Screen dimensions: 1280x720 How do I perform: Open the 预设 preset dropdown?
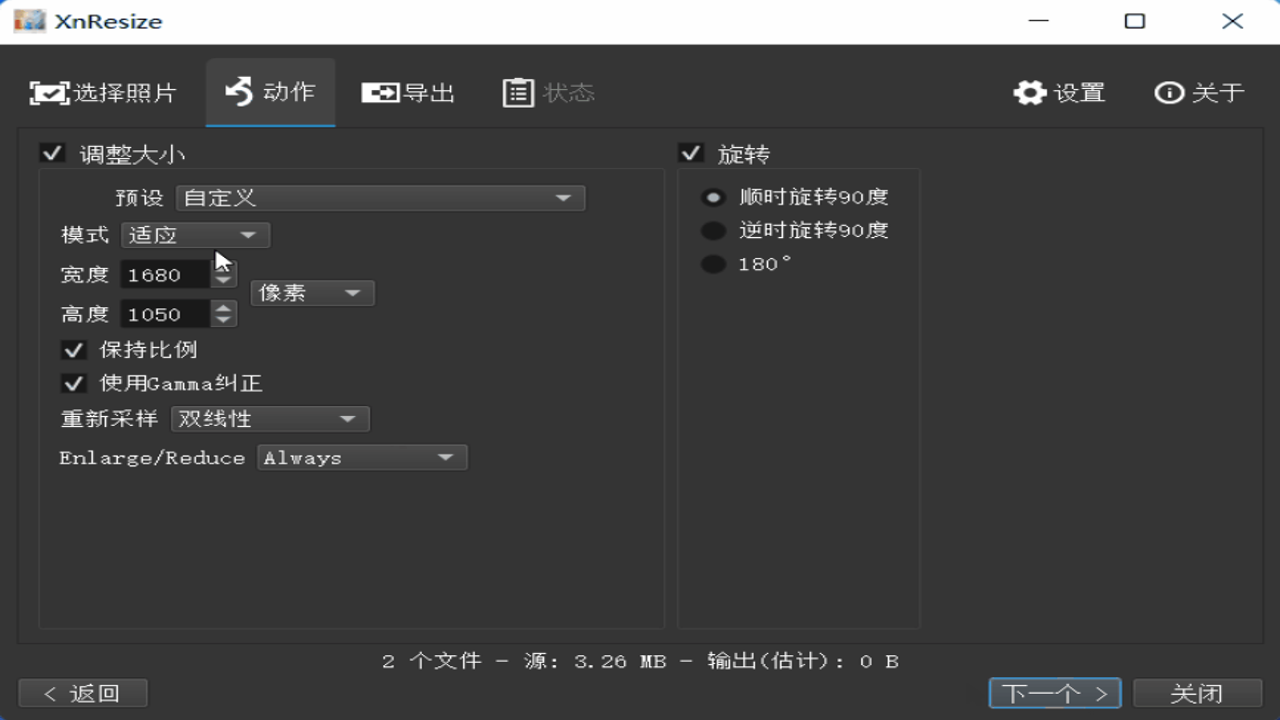click(x=380, y=198)
